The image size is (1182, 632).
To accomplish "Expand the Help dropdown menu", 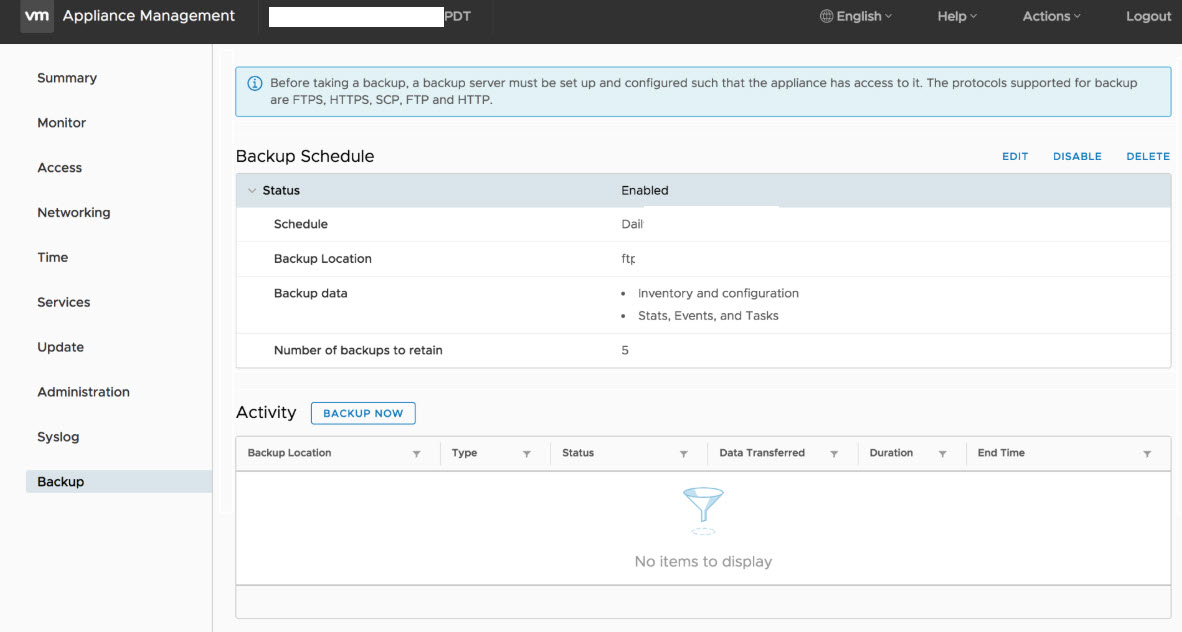I will click(956, 16).
